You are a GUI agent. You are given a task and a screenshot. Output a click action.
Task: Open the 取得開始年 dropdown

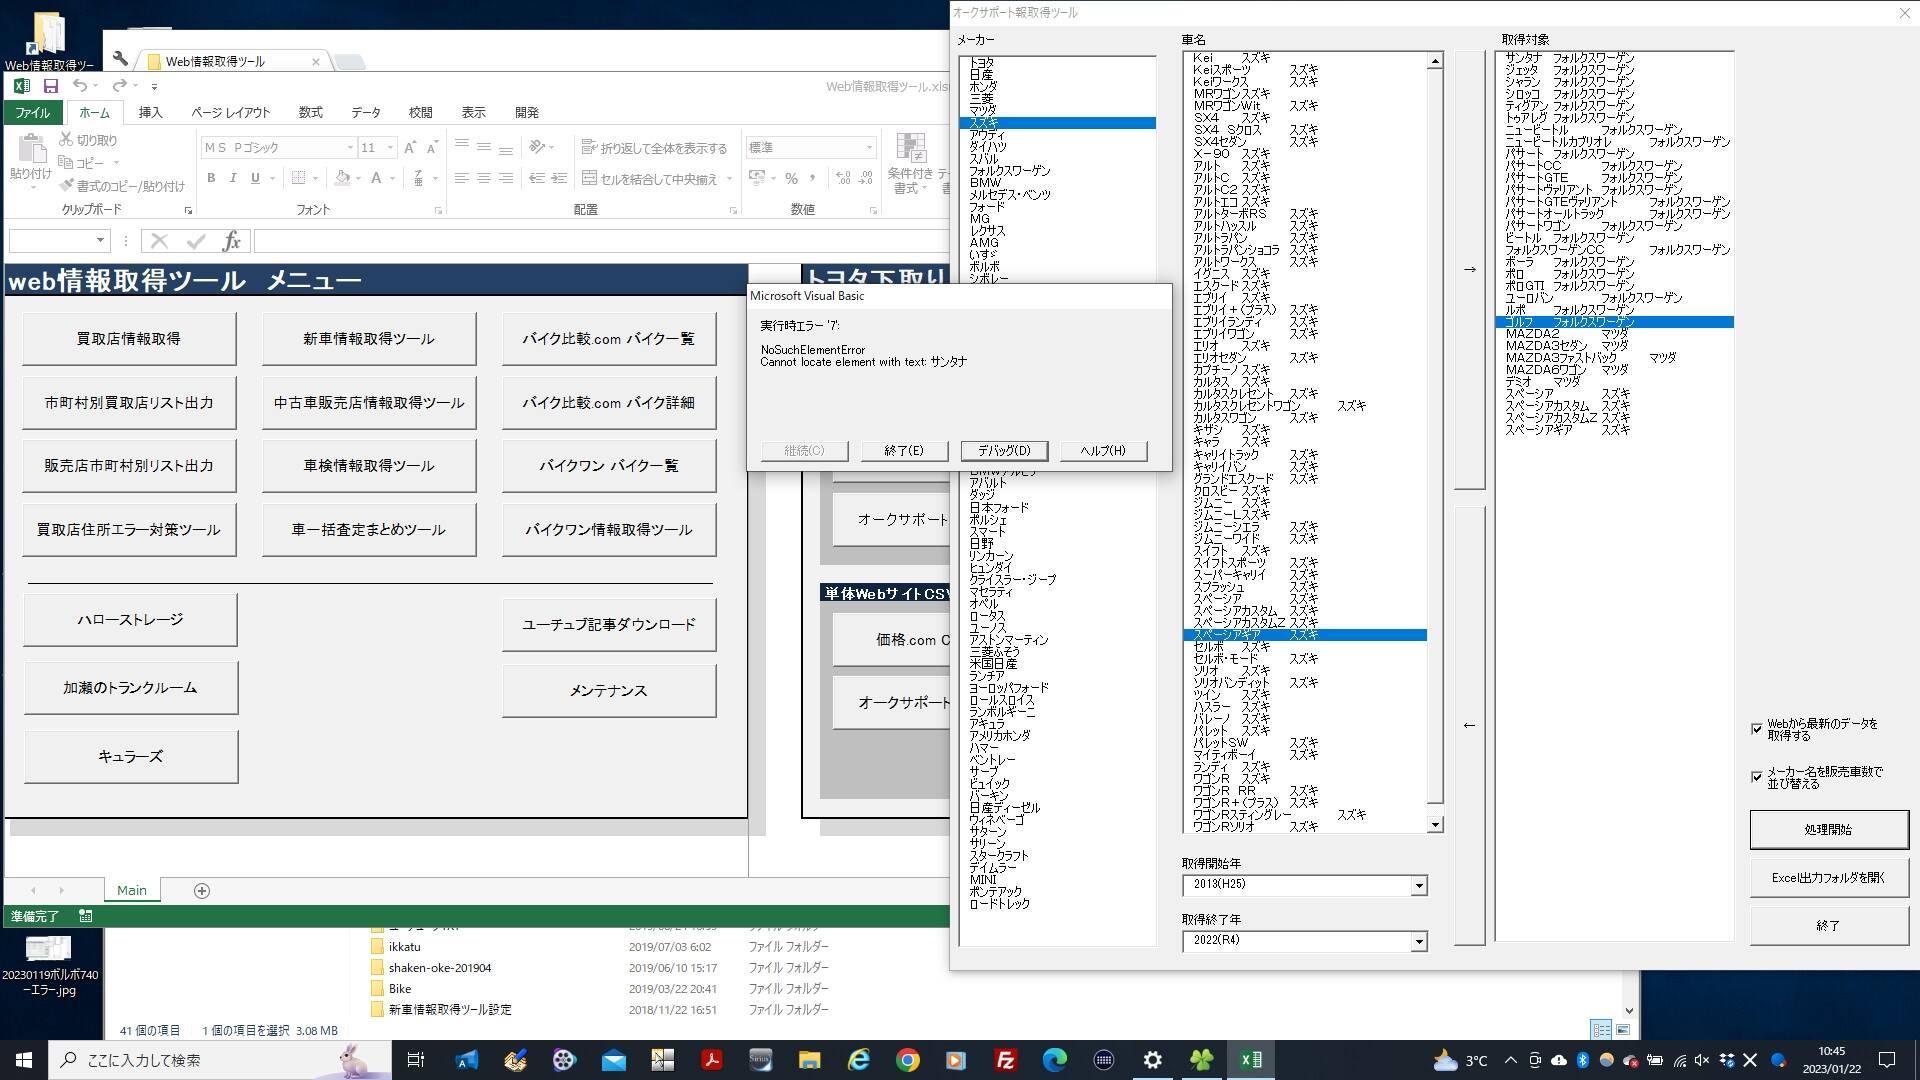[x=1418, y=885]
